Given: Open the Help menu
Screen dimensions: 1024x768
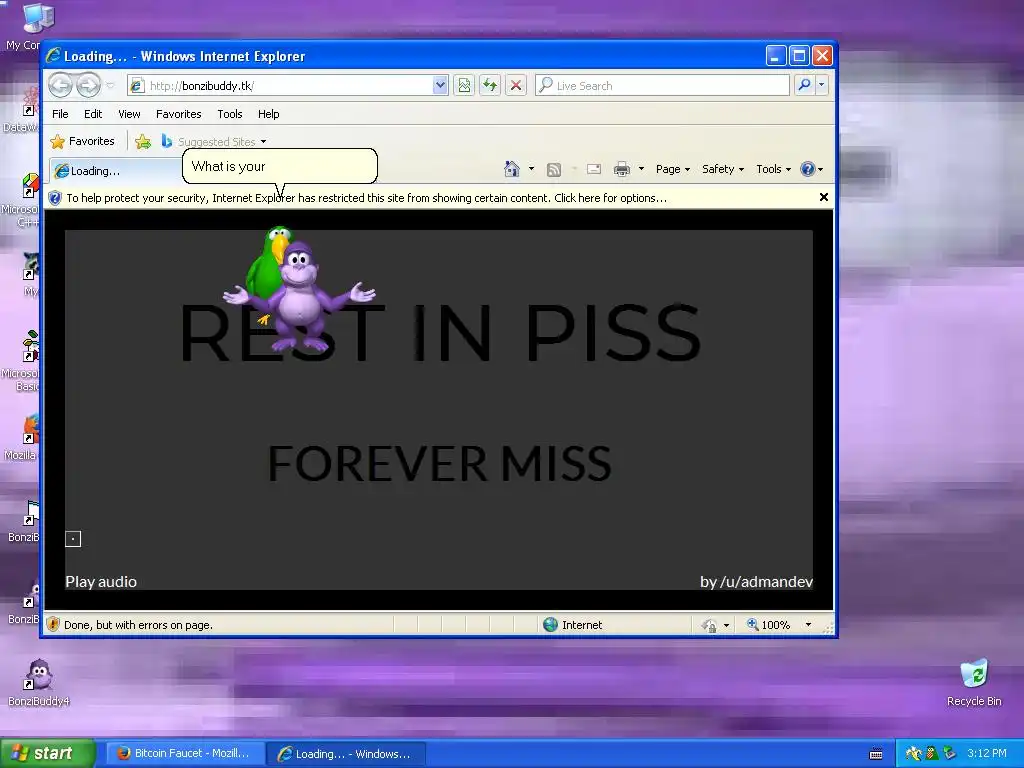Looking at the screenshot, I should click(x=268, y=114).
